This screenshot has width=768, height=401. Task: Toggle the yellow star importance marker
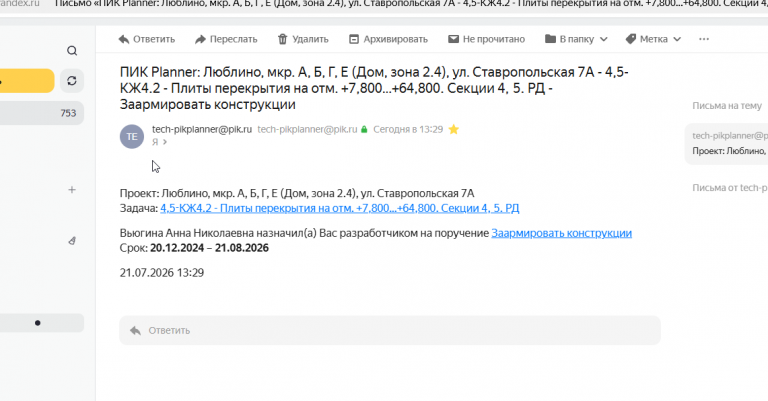[454, 129]
